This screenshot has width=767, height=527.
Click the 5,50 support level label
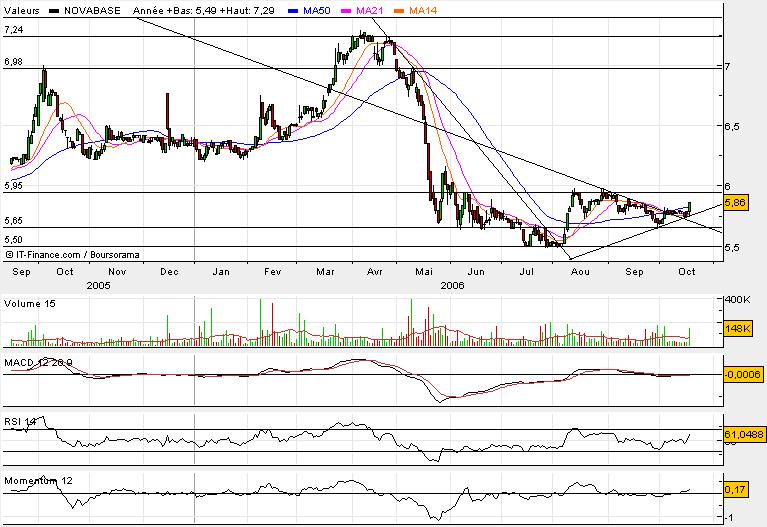pos(13,240)
